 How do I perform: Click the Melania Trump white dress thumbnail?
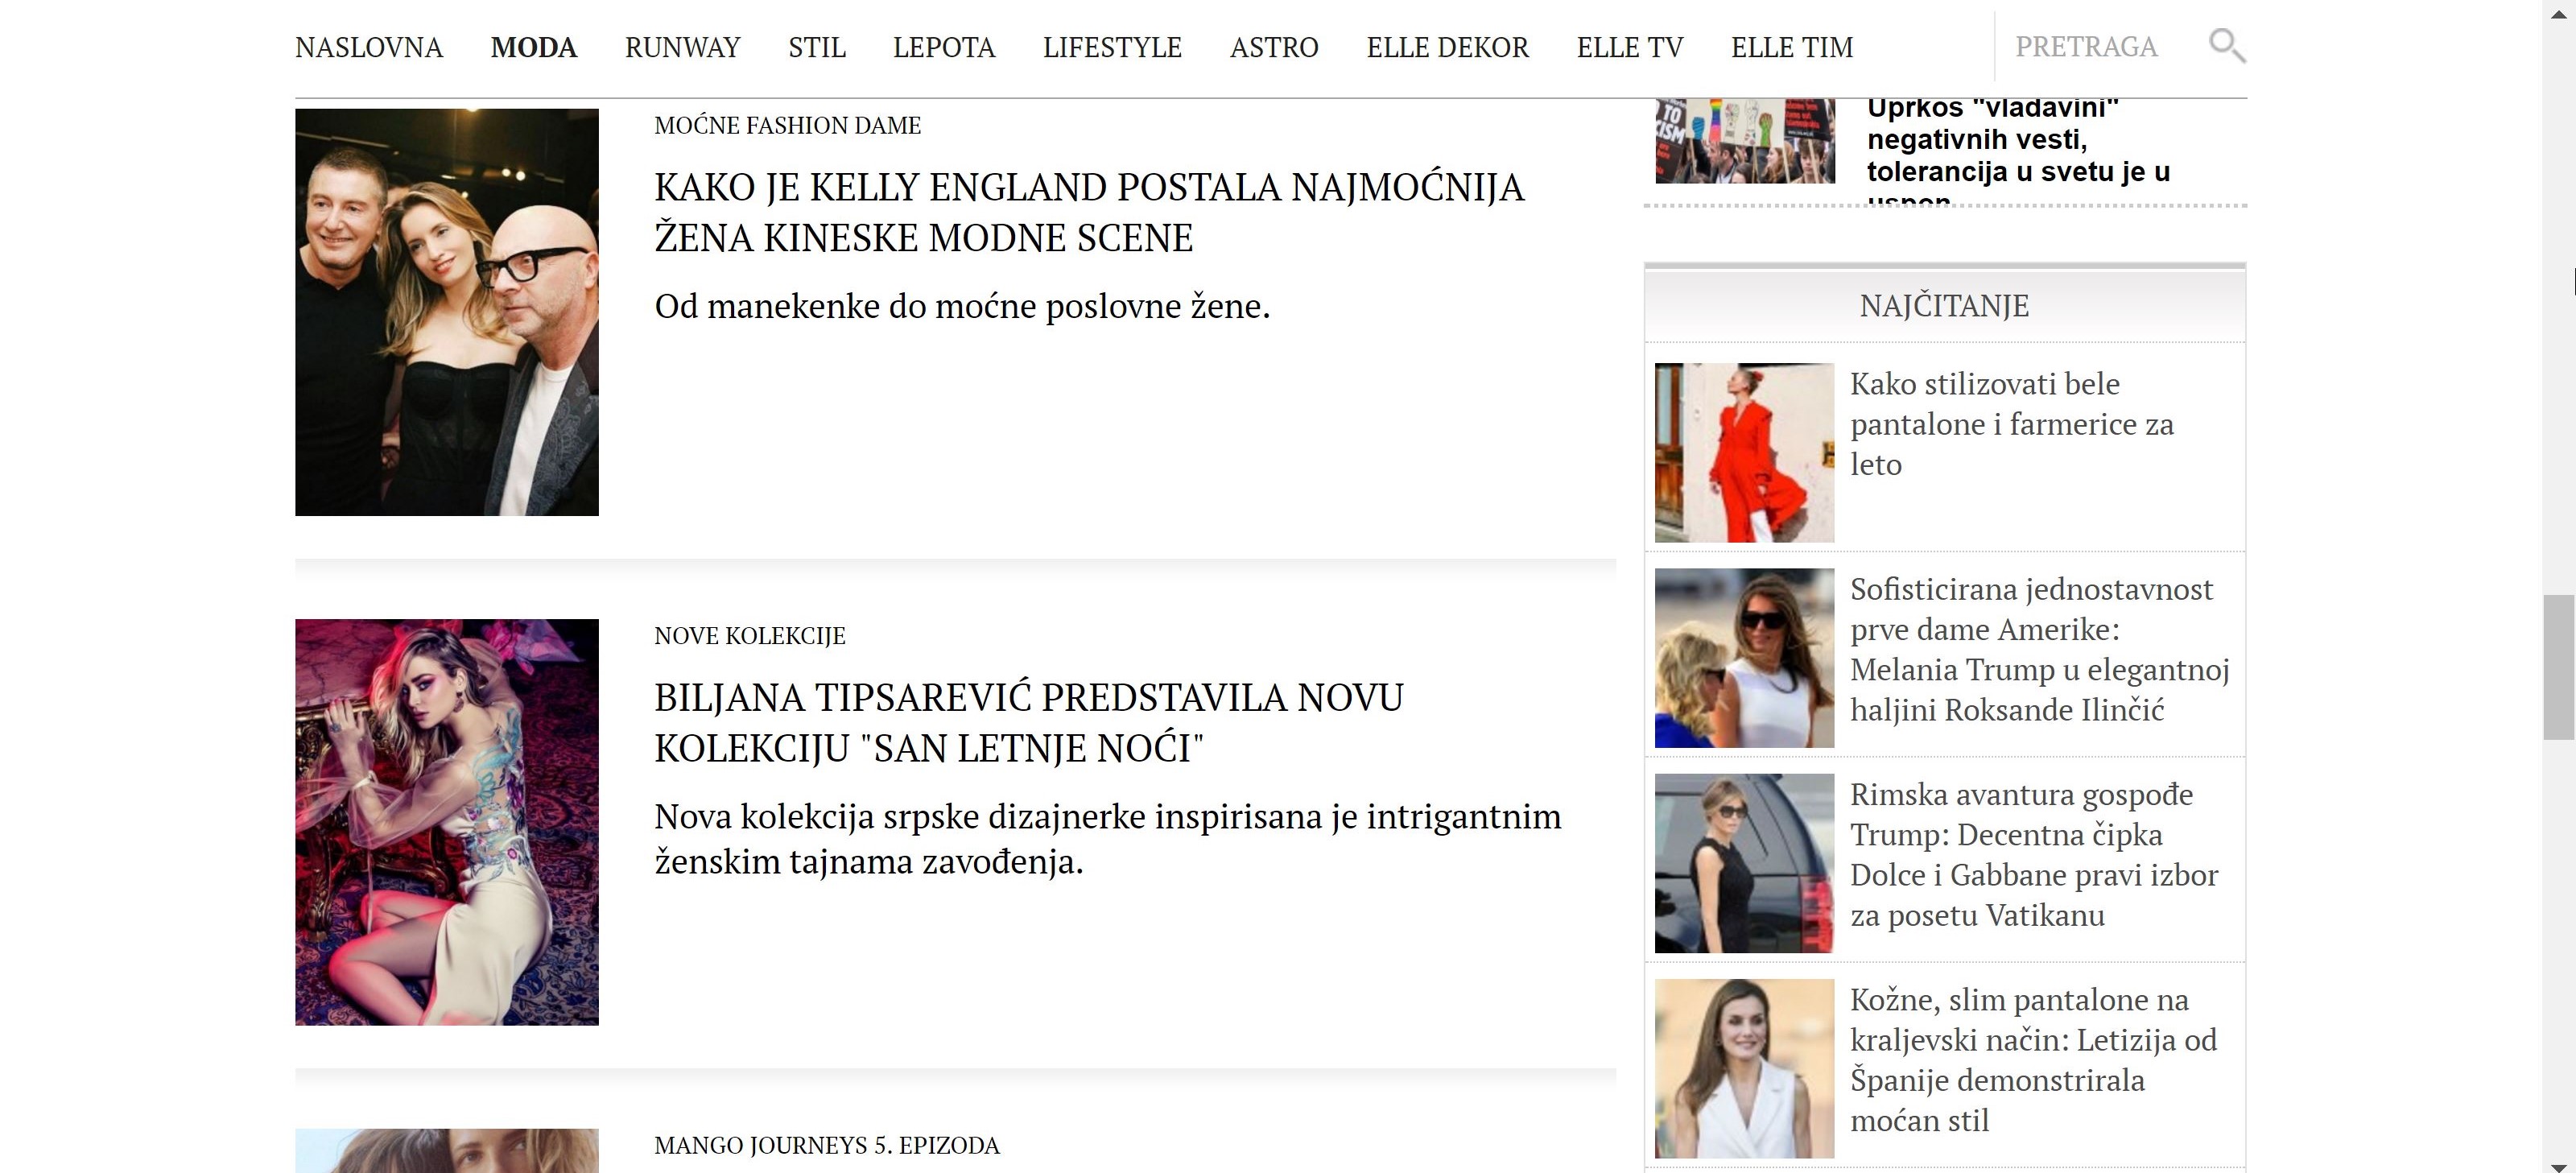coord(1745,658)
